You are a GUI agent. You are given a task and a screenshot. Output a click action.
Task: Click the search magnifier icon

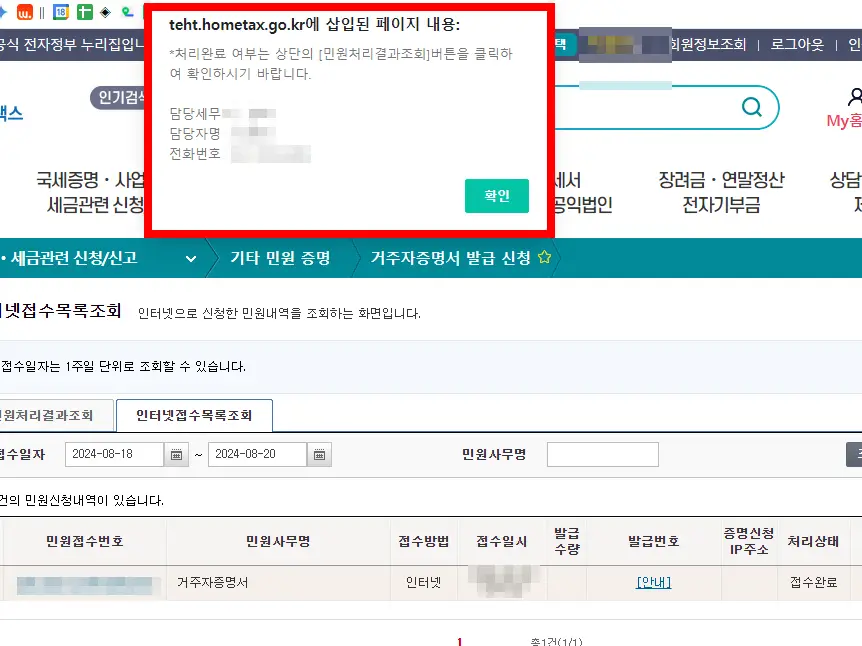[x=751, y=107]
